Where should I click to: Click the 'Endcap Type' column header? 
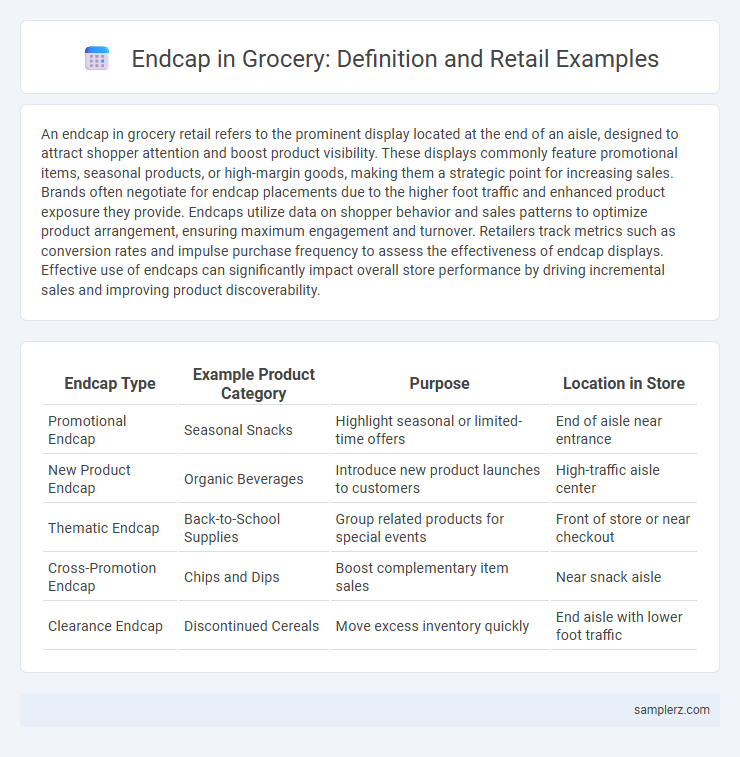(110, 383)
